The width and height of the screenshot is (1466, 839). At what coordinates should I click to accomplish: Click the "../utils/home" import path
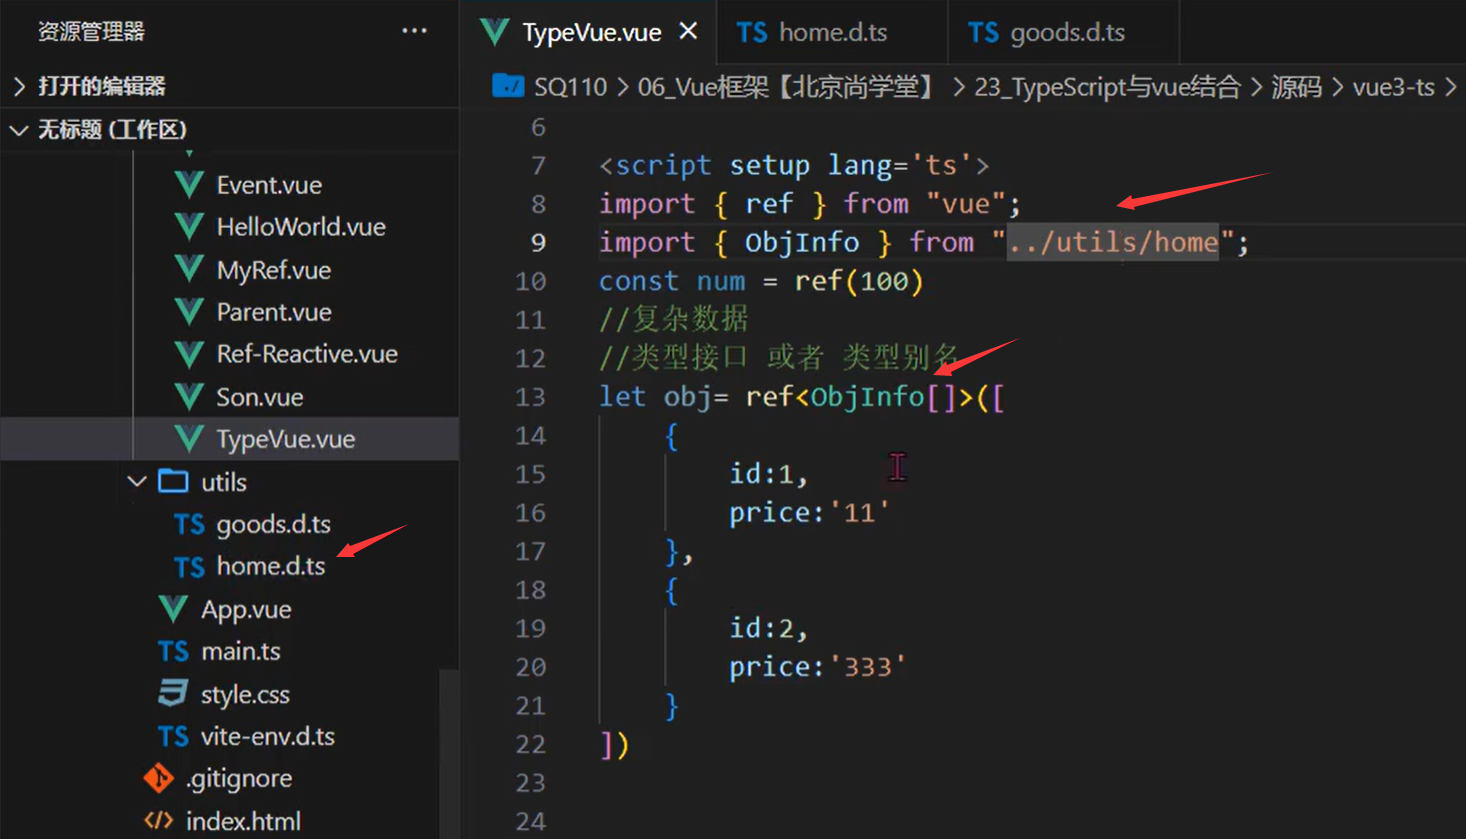[x=1112, y=243]
